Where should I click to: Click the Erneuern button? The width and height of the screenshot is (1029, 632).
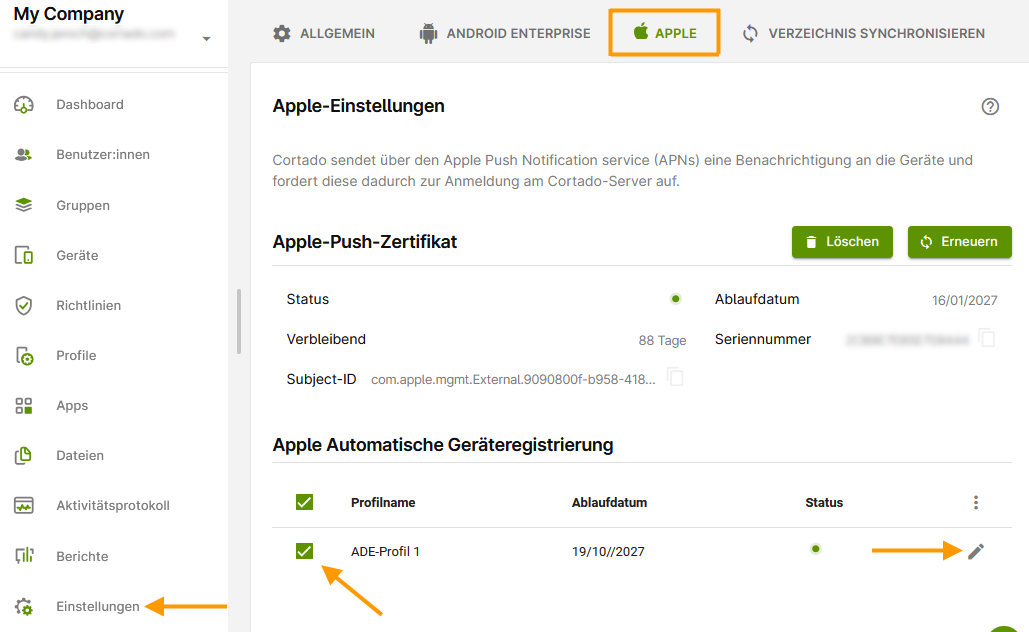pyautogui.click(x=959, y=242)
